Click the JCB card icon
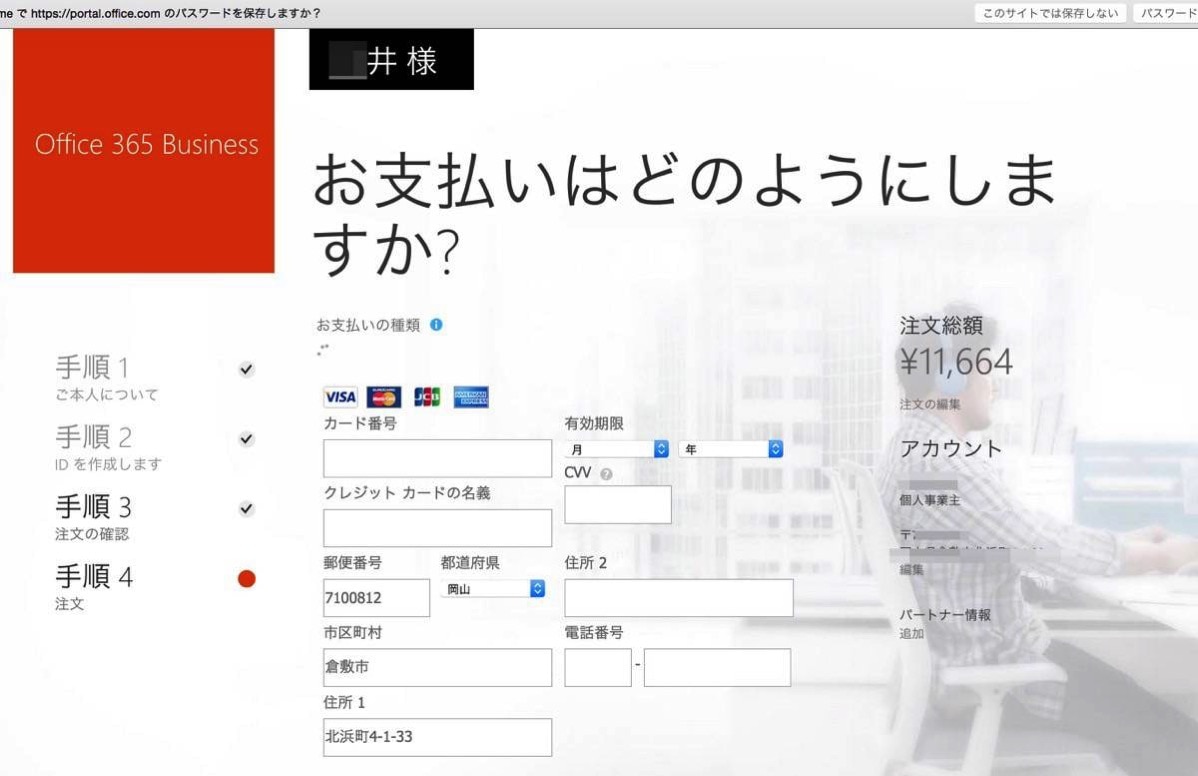 [x=427, y=397]
